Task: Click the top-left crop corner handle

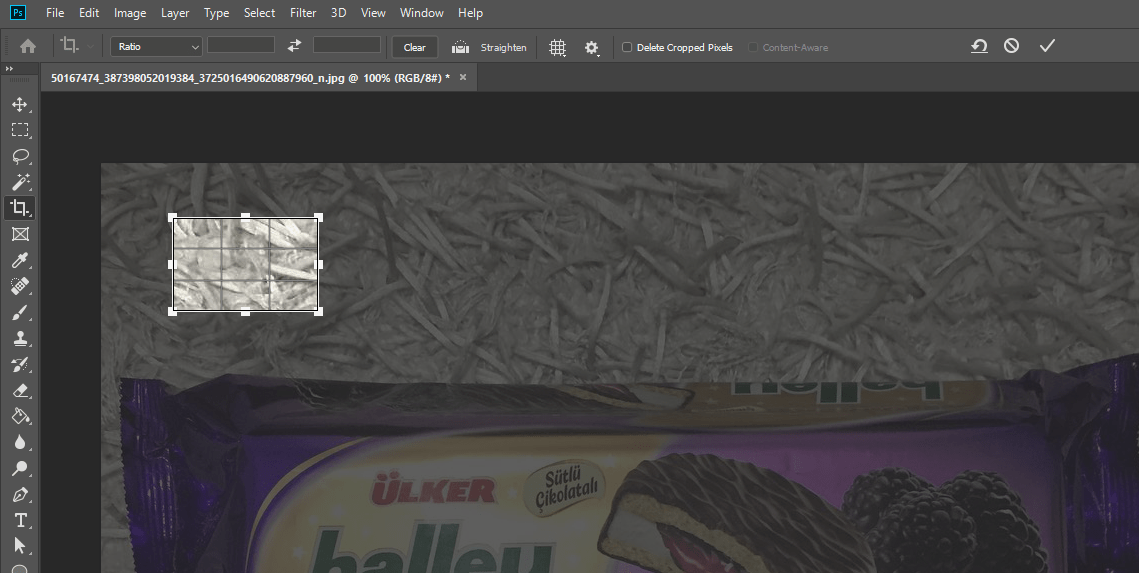Action: (173, 218)
